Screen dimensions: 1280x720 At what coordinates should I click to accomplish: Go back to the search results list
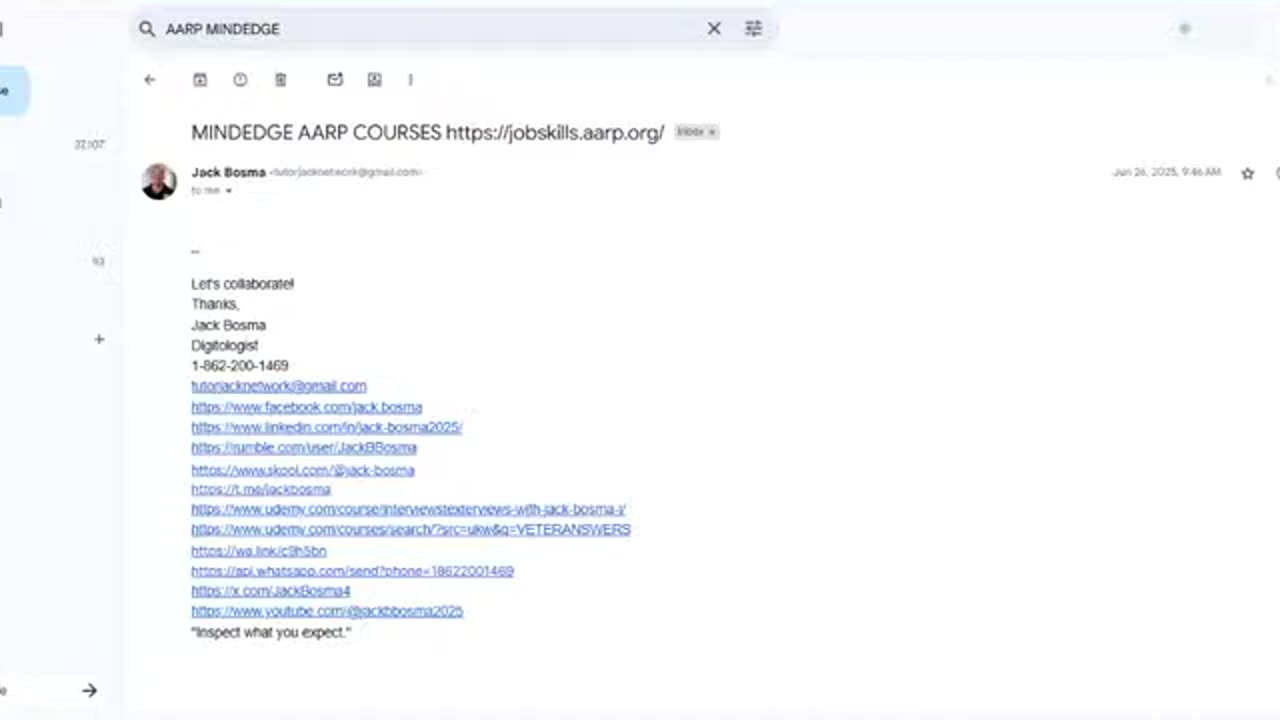click(x=150, y=80)
